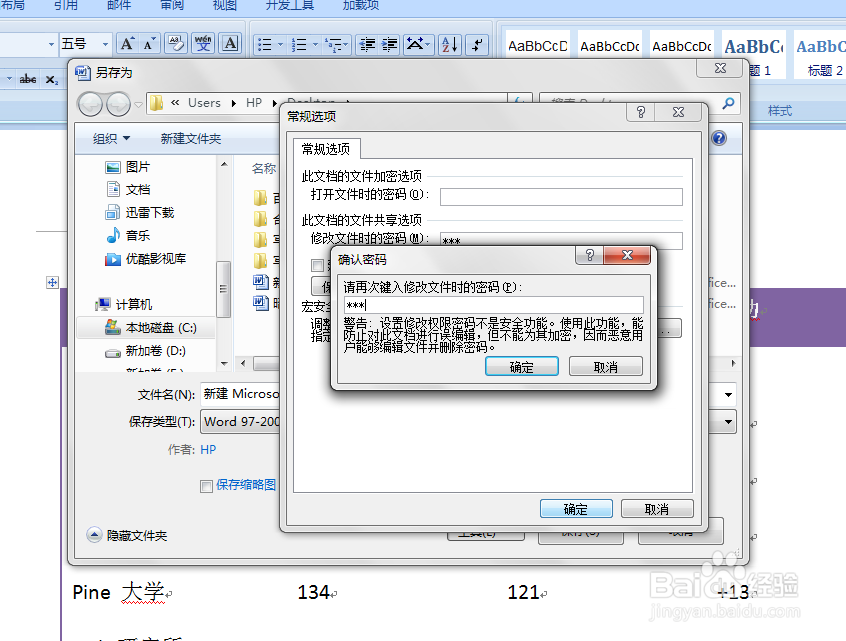
Task: Click the Clear Formatting eraser icon
Action: (176, 44)
